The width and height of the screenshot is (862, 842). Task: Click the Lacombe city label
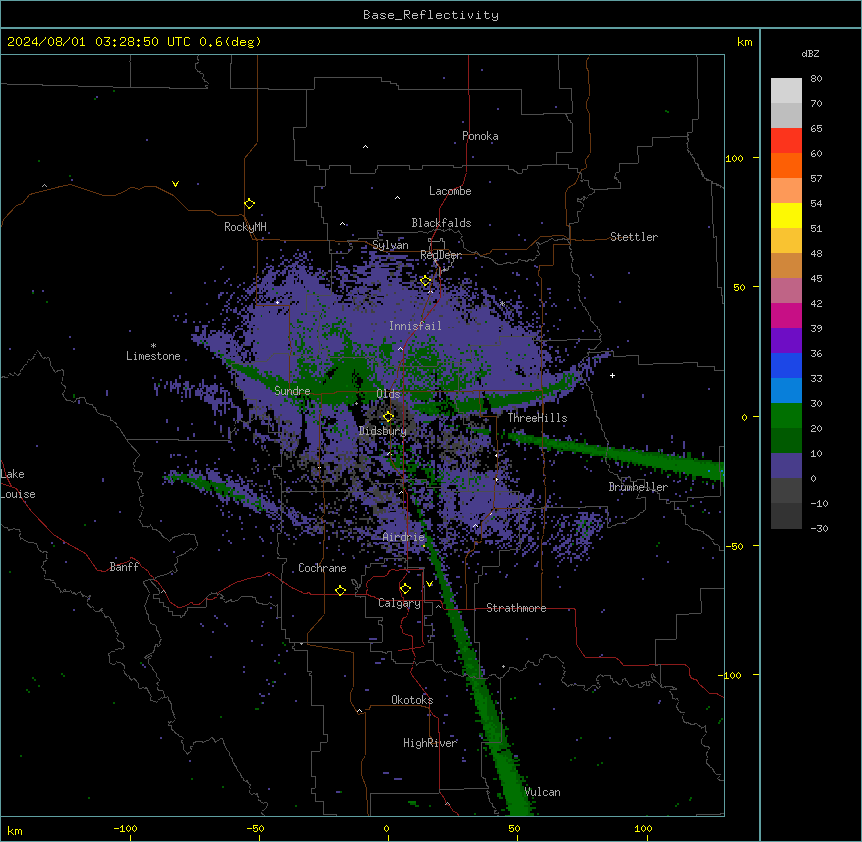click(x=450, y=191)
